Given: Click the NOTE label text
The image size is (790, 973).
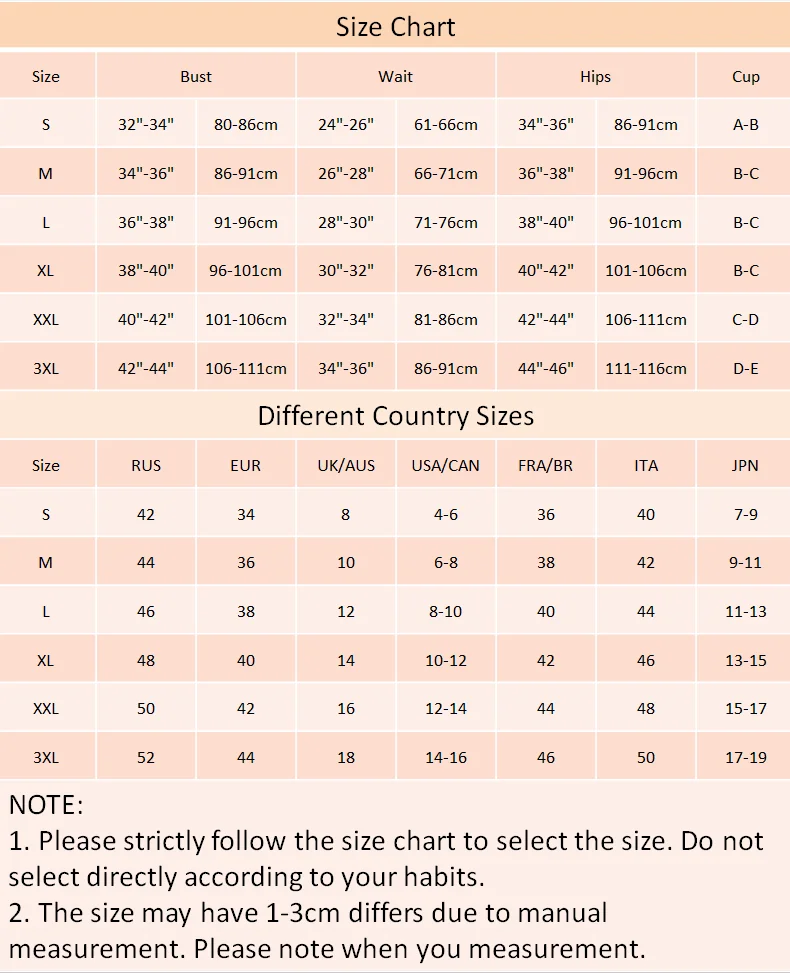Looking at the screenshot, I should tap(46, 805).
